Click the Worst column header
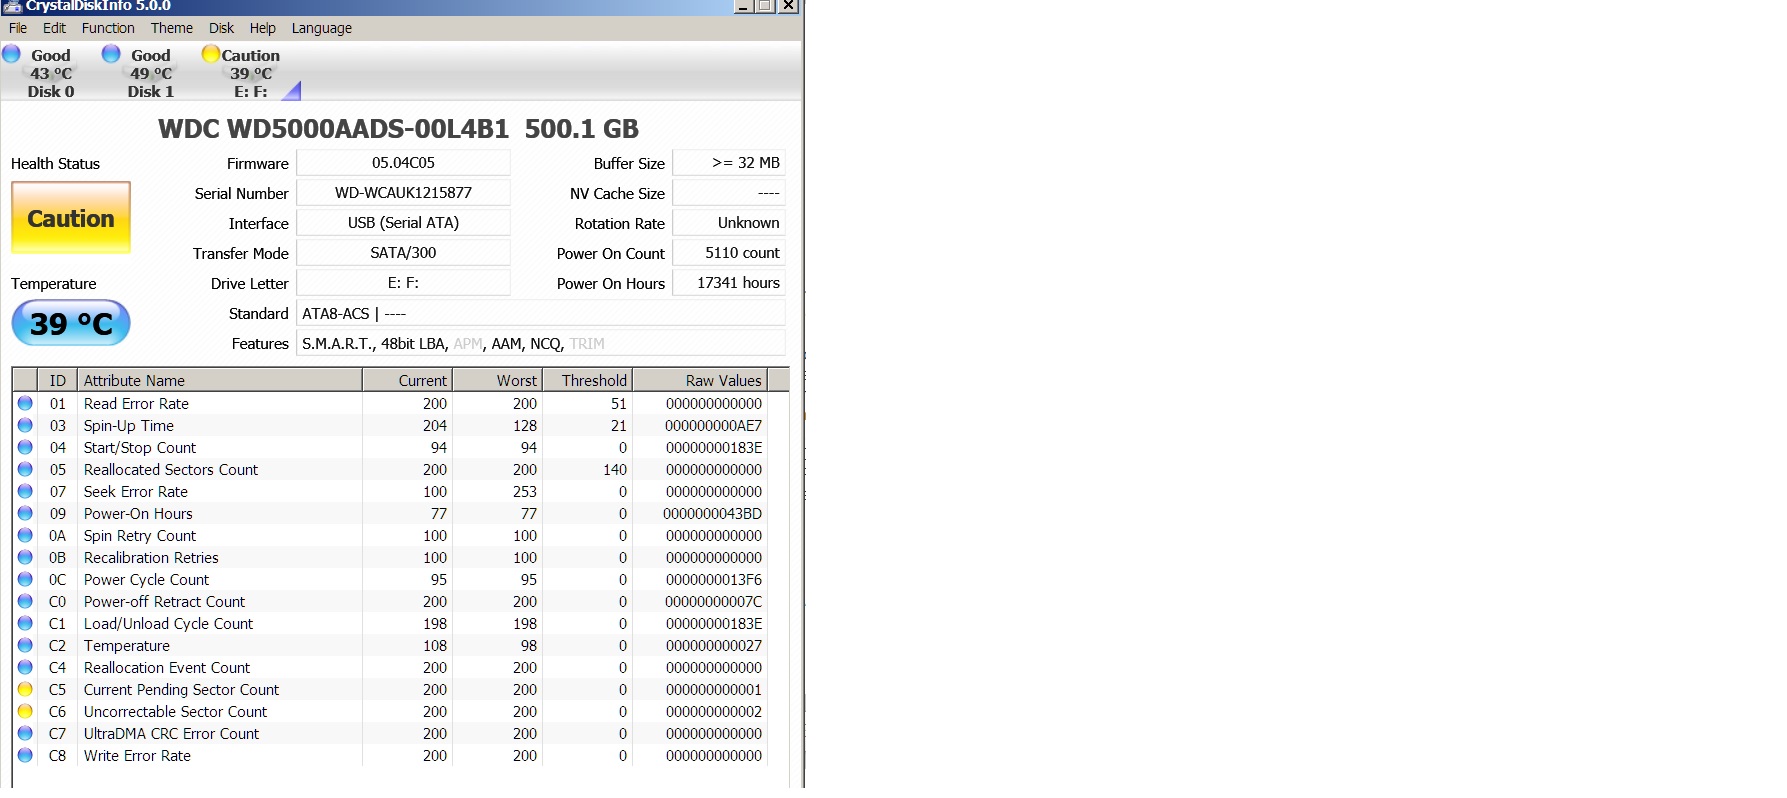The height and width of the screenshot is (798, 1787). pos(497,380)
